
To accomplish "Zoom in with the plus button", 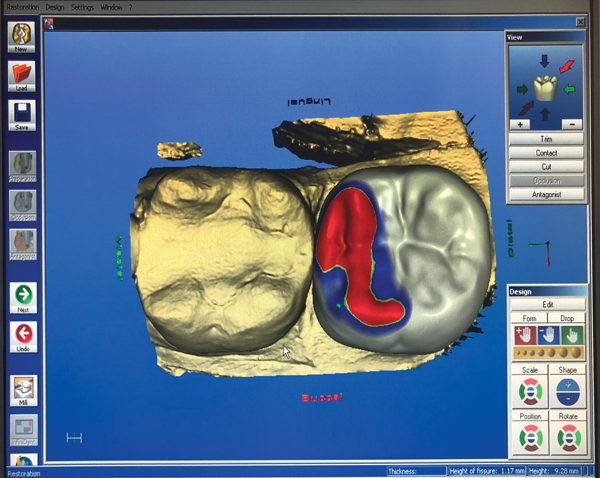I will (x=521, y=124).
